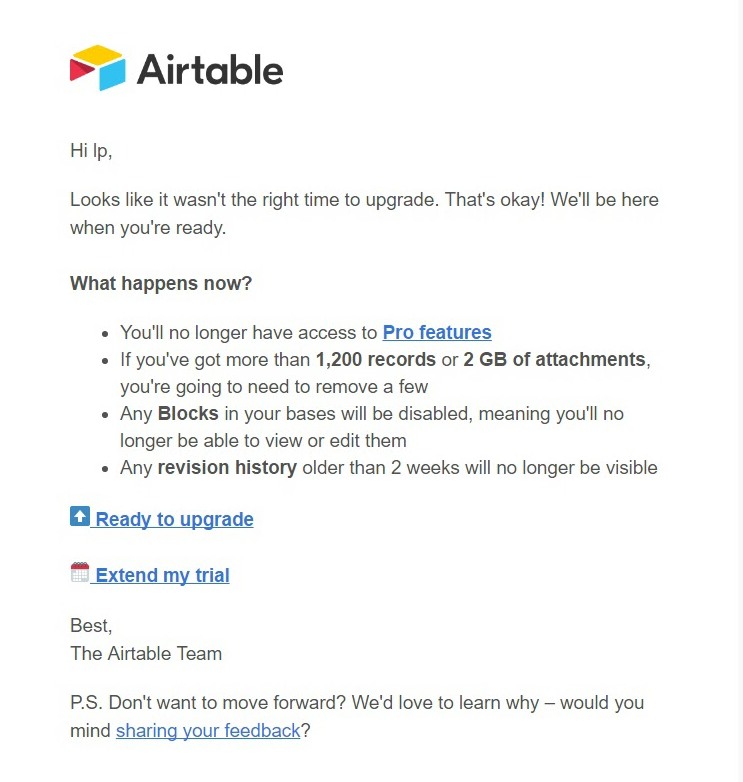Click the Airtable colorful box logo icon
The width and height of the screenshot is (743, 782).
click(x=97, y=68)
